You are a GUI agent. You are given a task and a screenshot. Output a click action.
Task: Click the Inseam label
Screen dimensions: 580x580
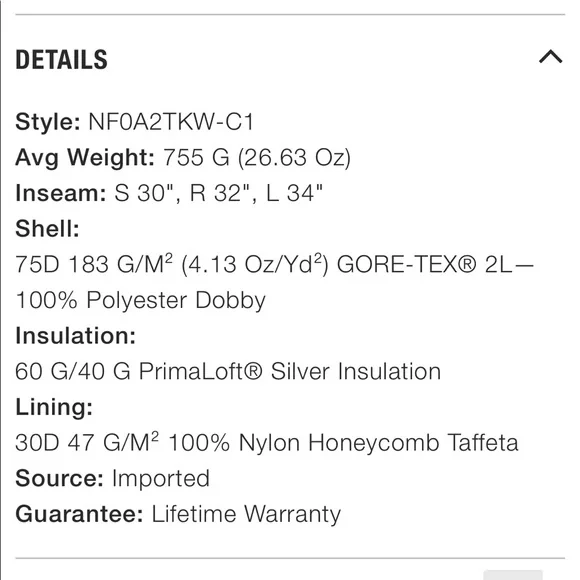pos(61,193)
